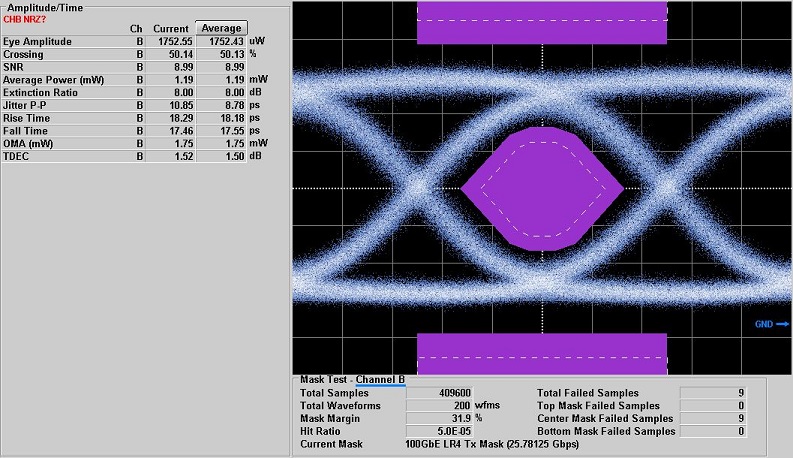
Task: Click the Current column header
Action: 170,28
